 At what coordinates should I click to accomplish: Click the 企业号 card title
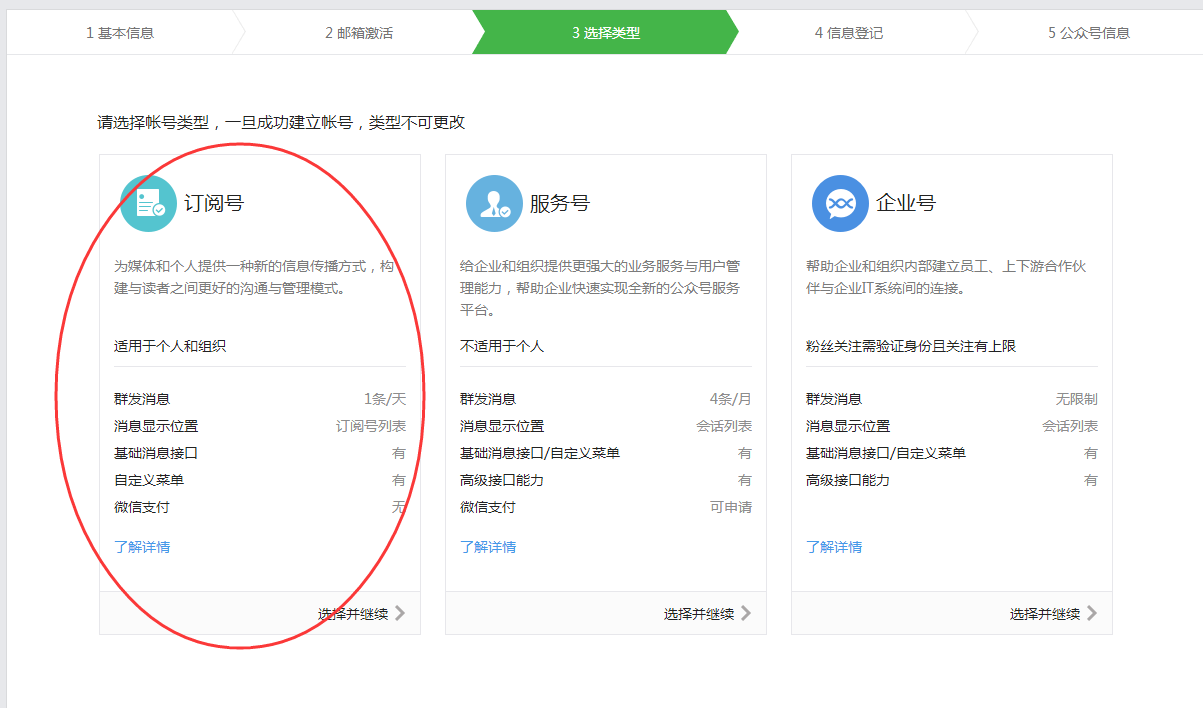tap(906, 203)
